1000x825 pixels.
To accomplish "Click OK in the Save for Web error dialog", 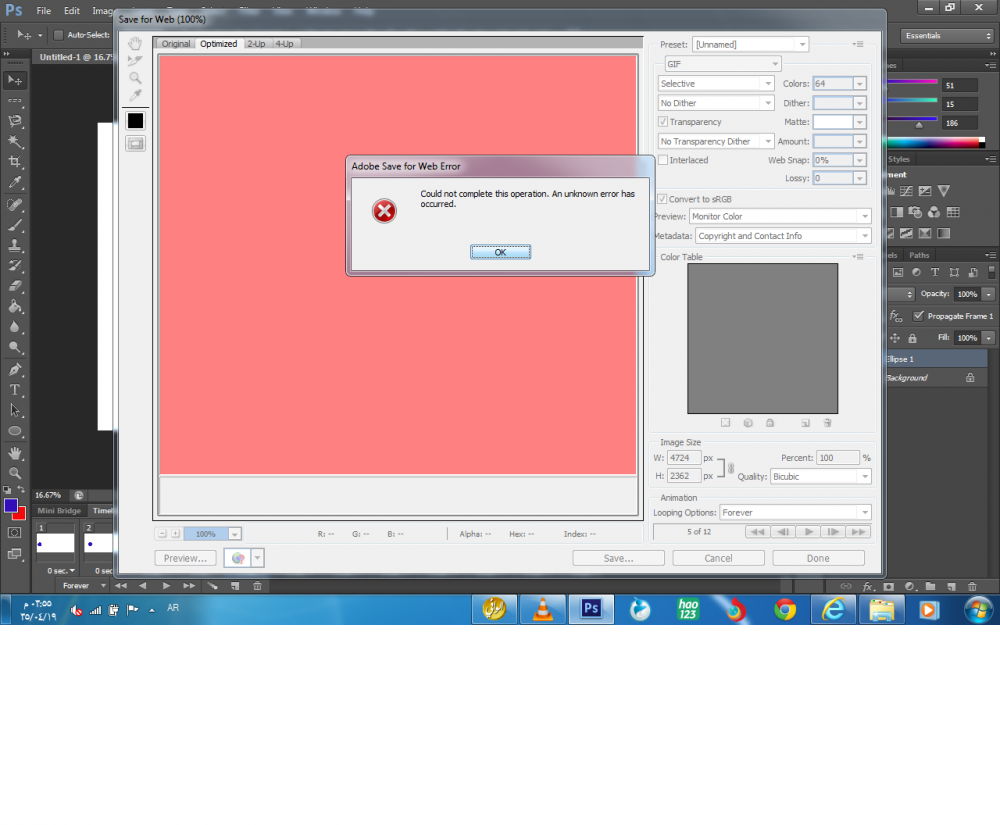I will pos(500,252).
